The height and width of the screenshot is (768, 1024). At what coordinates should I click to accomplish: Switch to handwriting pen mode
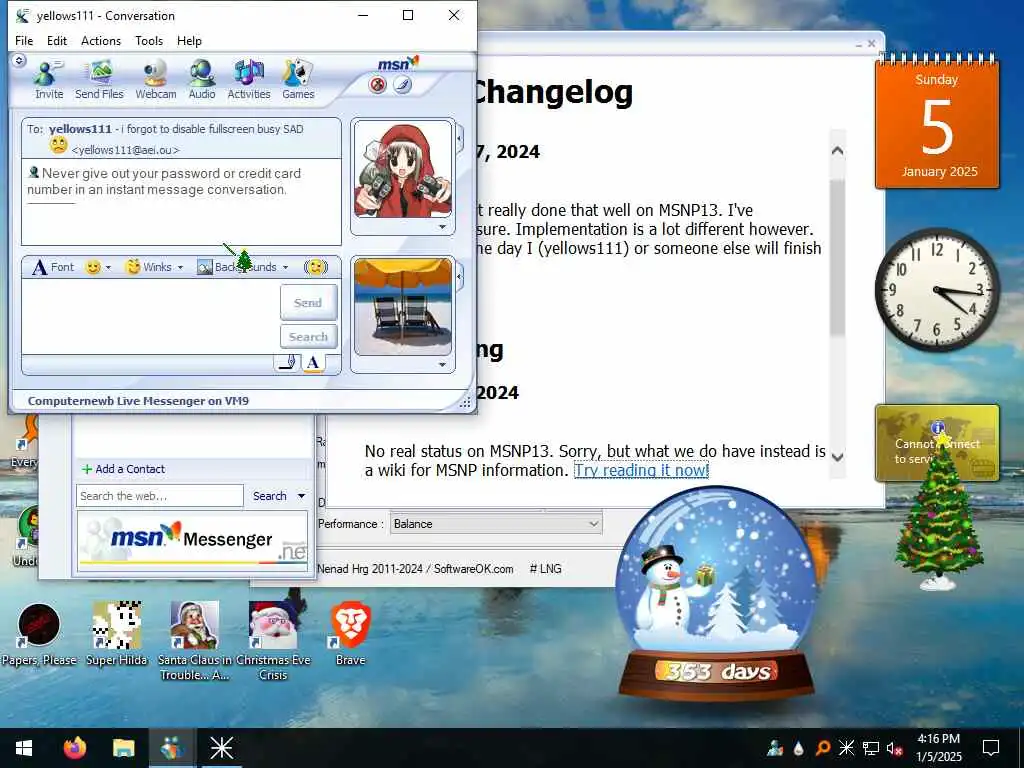coord(287,363)
